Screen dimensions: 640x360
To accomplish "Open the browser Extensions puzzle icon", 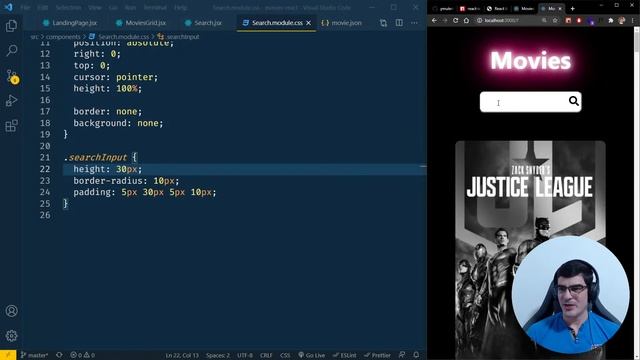I will (x=611, y=20).
